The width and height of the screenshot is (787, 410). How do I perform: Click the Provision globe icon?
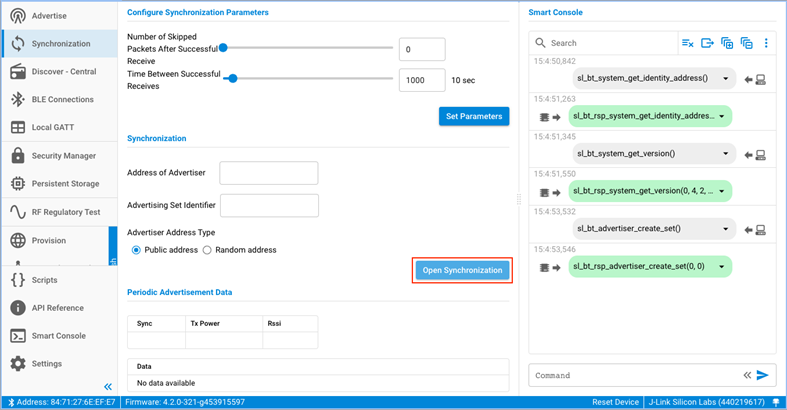pos(18,240)
